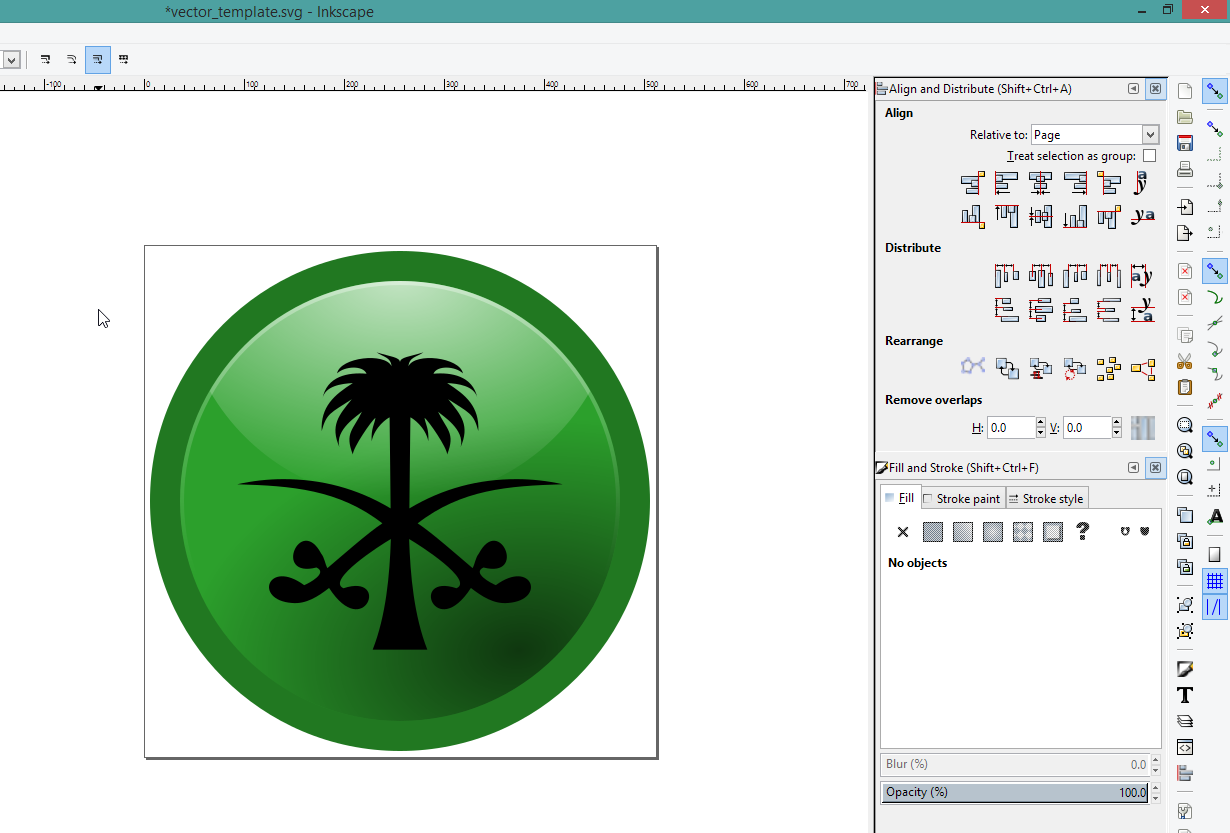Unclump selected objects
Screen dimensions: 1230x833
coord(1142,368)
